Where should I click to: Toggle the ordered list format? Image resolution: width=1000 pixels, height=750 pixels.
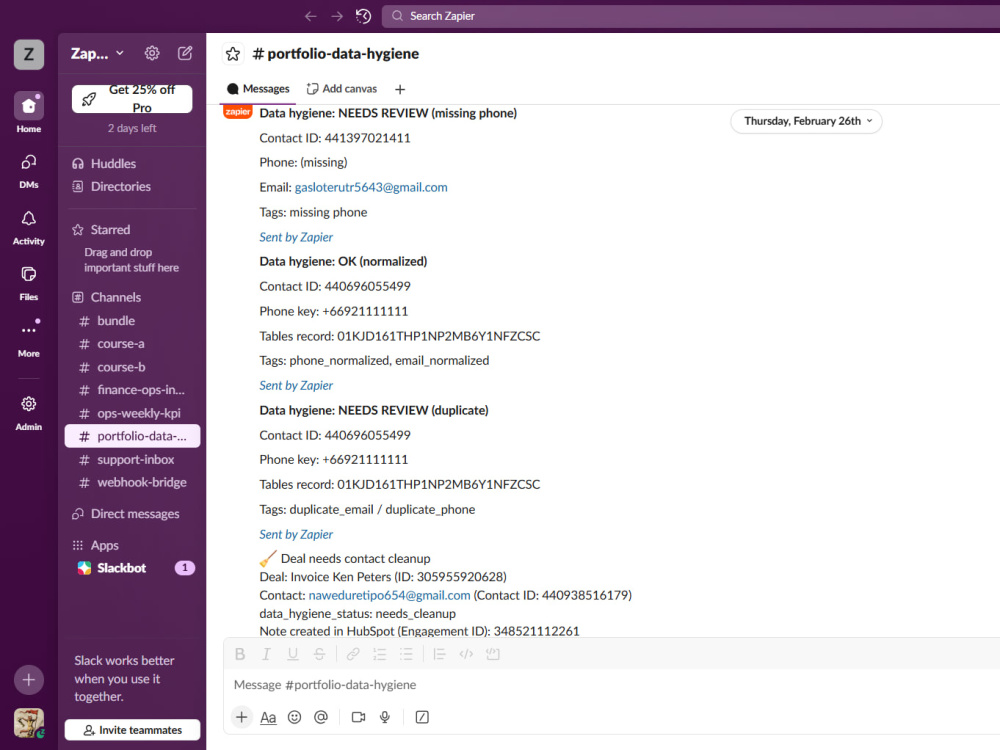click(x=379, y=654)
